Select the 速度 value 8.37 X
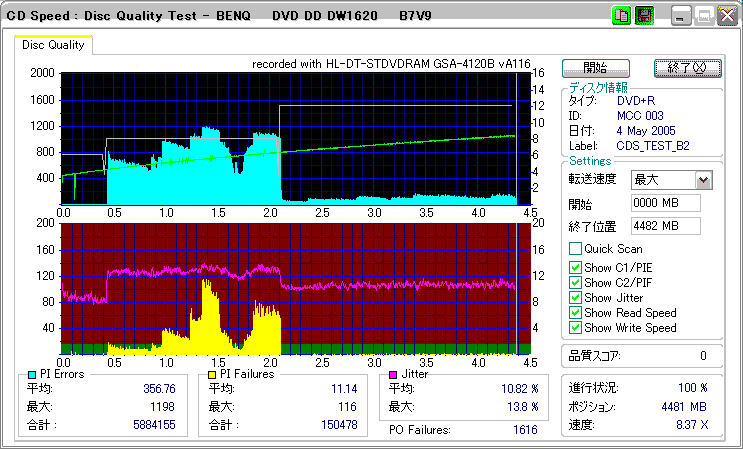The image size is (743, 449). tap(692, 425)
